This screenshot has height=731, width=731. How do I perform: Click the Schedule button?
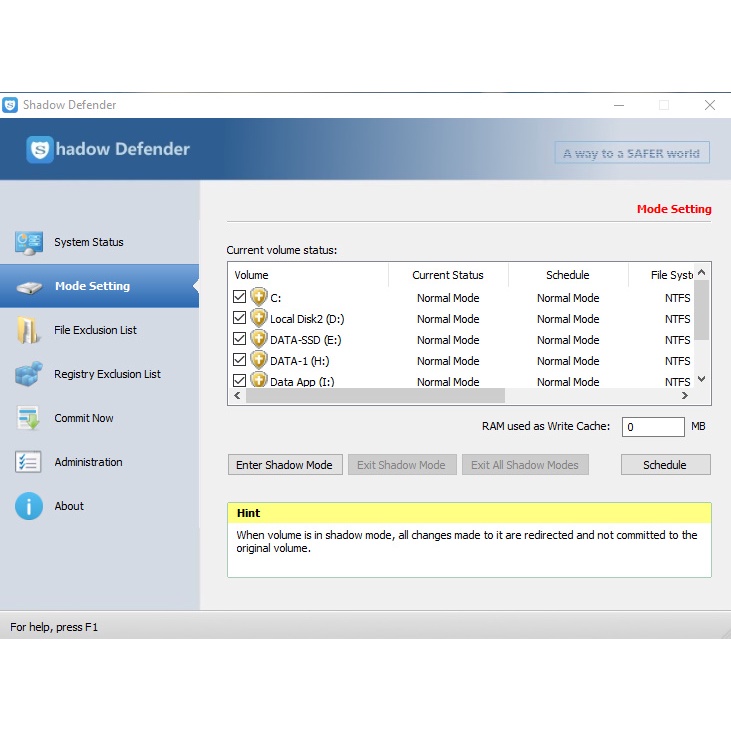(x=665, y=465)
